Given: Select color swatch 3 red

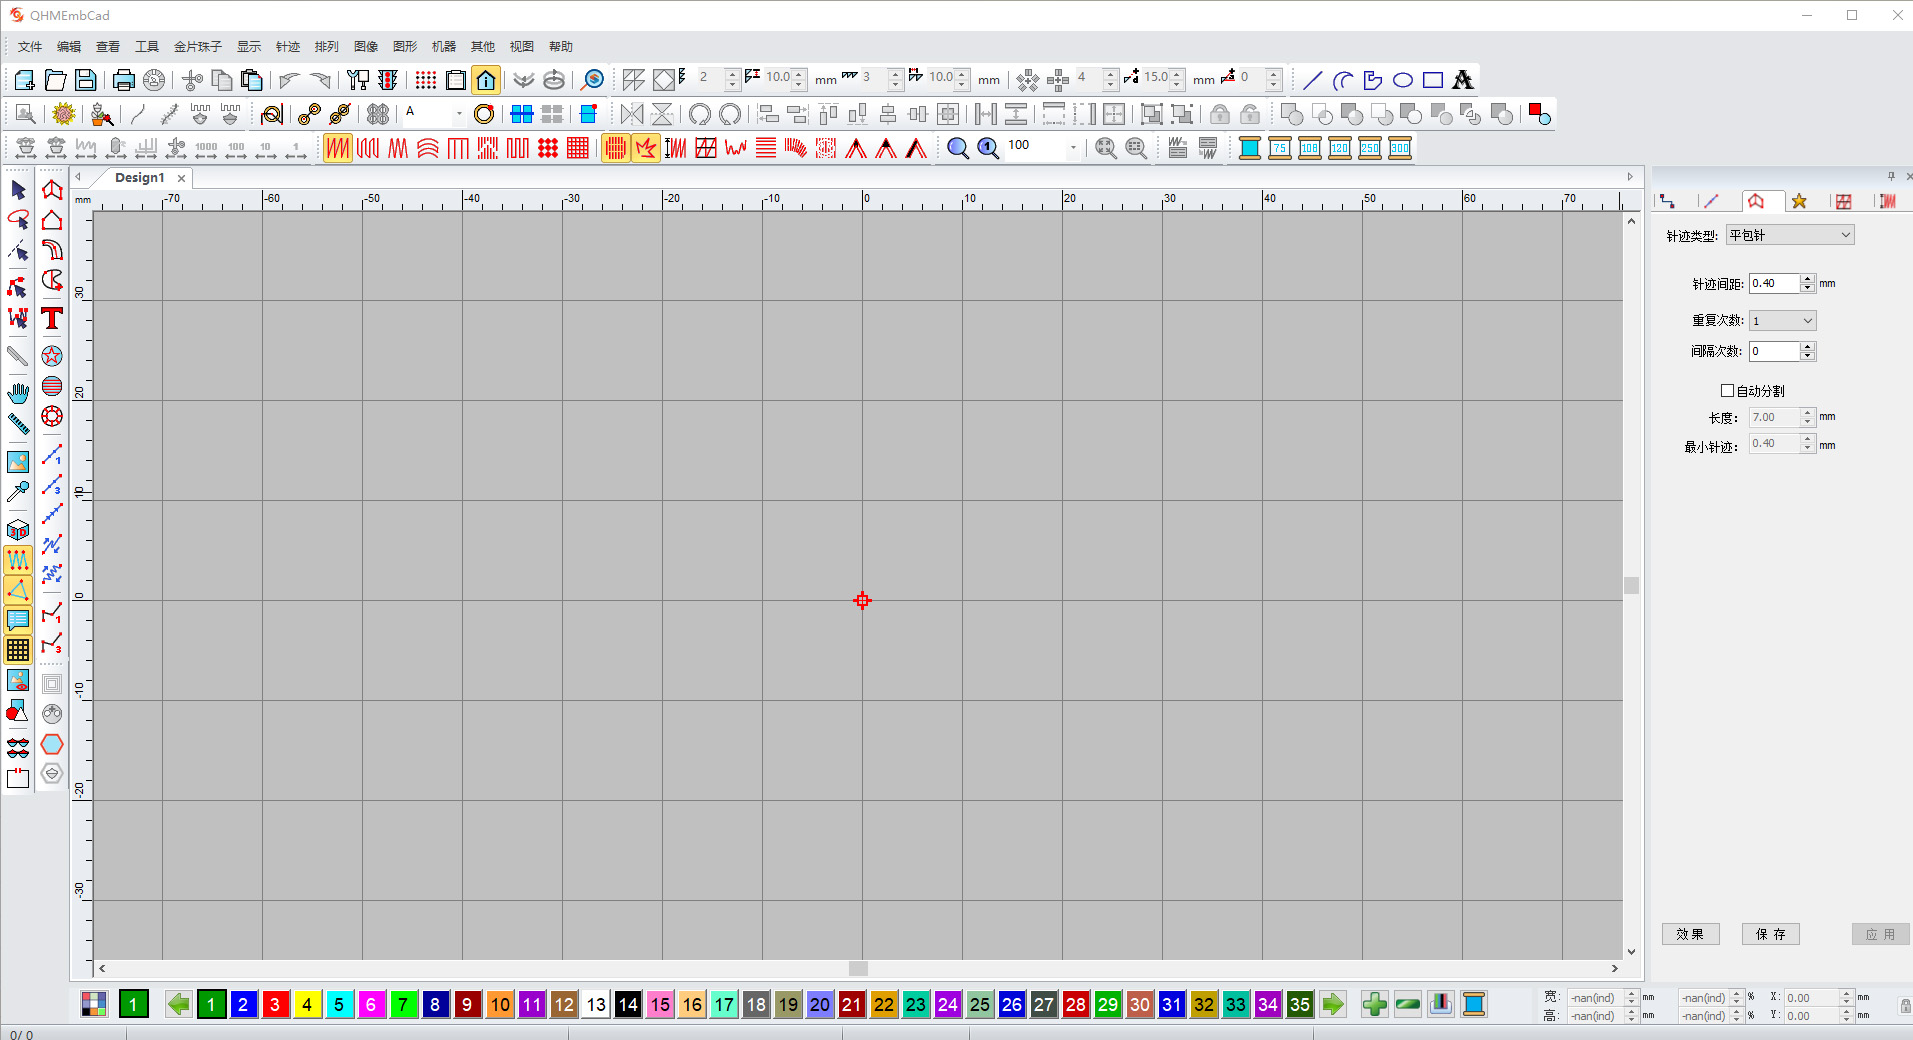Looking at the screenshot, I should click(x=275, y=1004).
